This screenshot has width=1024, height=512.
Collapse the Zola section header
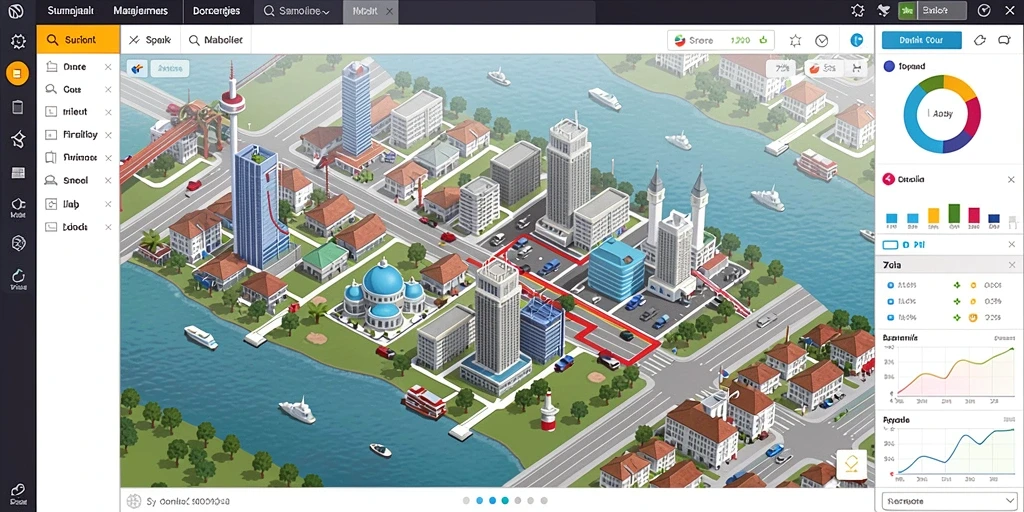(950, 265)
